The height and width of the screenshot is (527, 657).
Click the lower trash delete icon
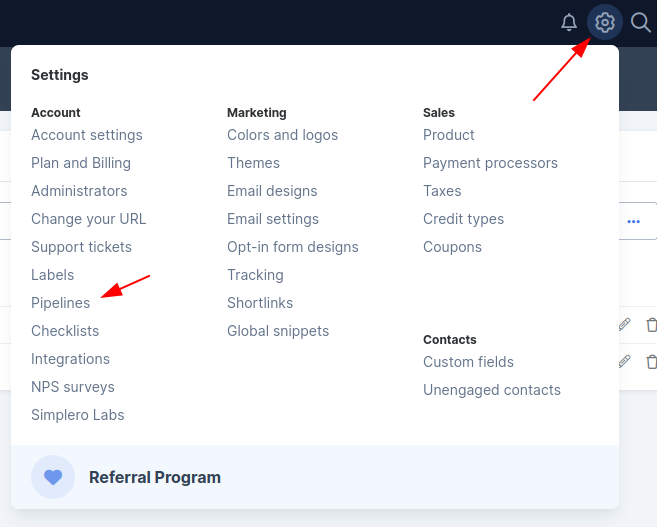pyautogui.click(x=651, y=362)
